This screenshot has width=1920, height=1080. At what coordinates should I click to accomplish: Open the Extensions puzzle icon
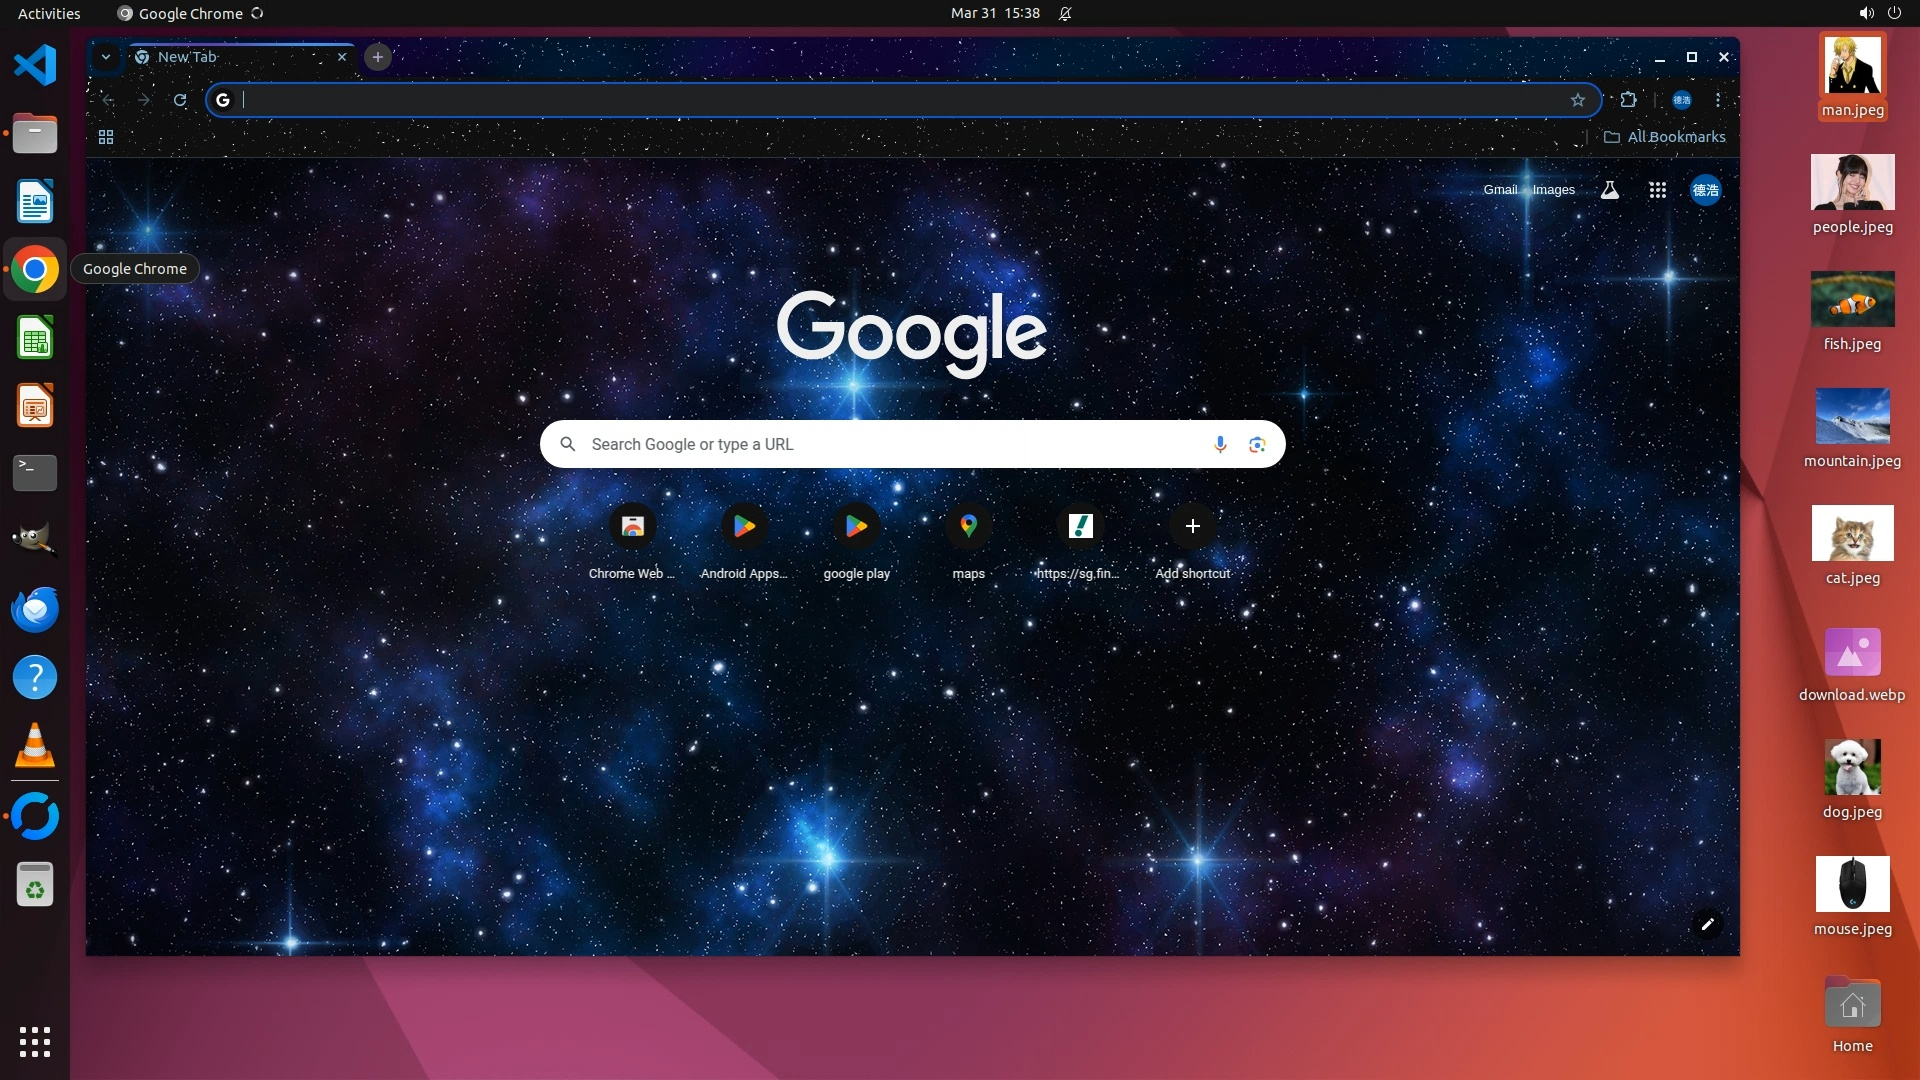point(1628,100)
